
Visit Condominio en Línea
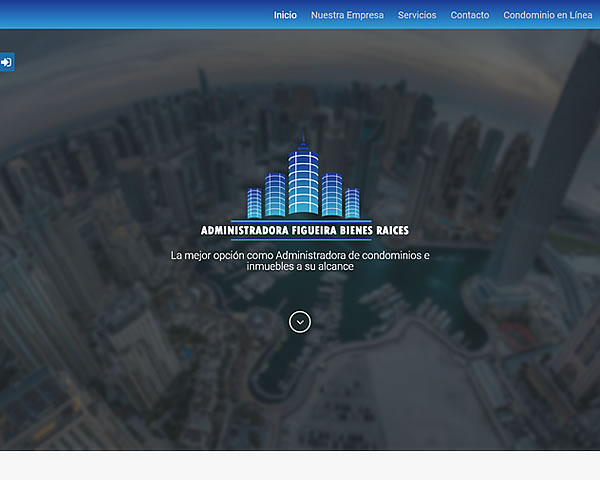point(548,15)
